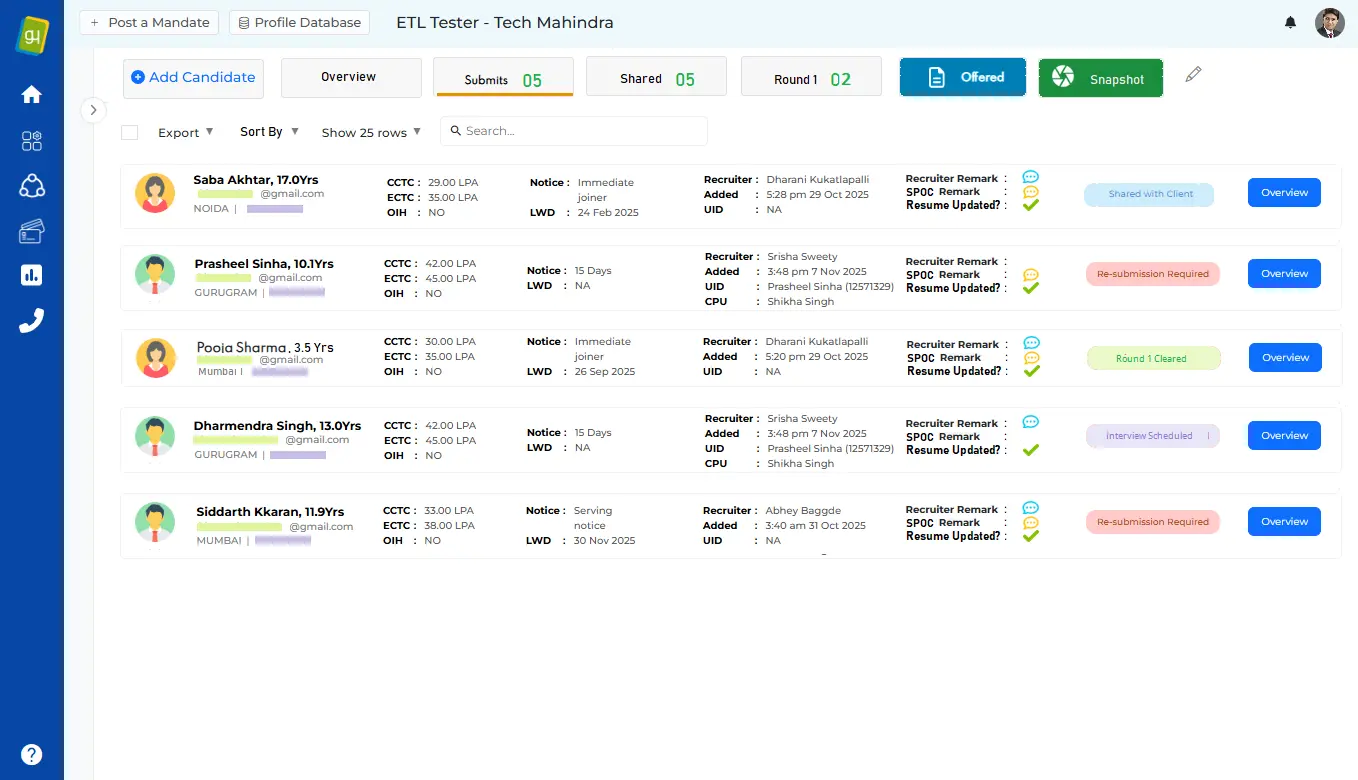Open the Show 25 rows dropdown
1358x780 pixels.
point(371,132)
